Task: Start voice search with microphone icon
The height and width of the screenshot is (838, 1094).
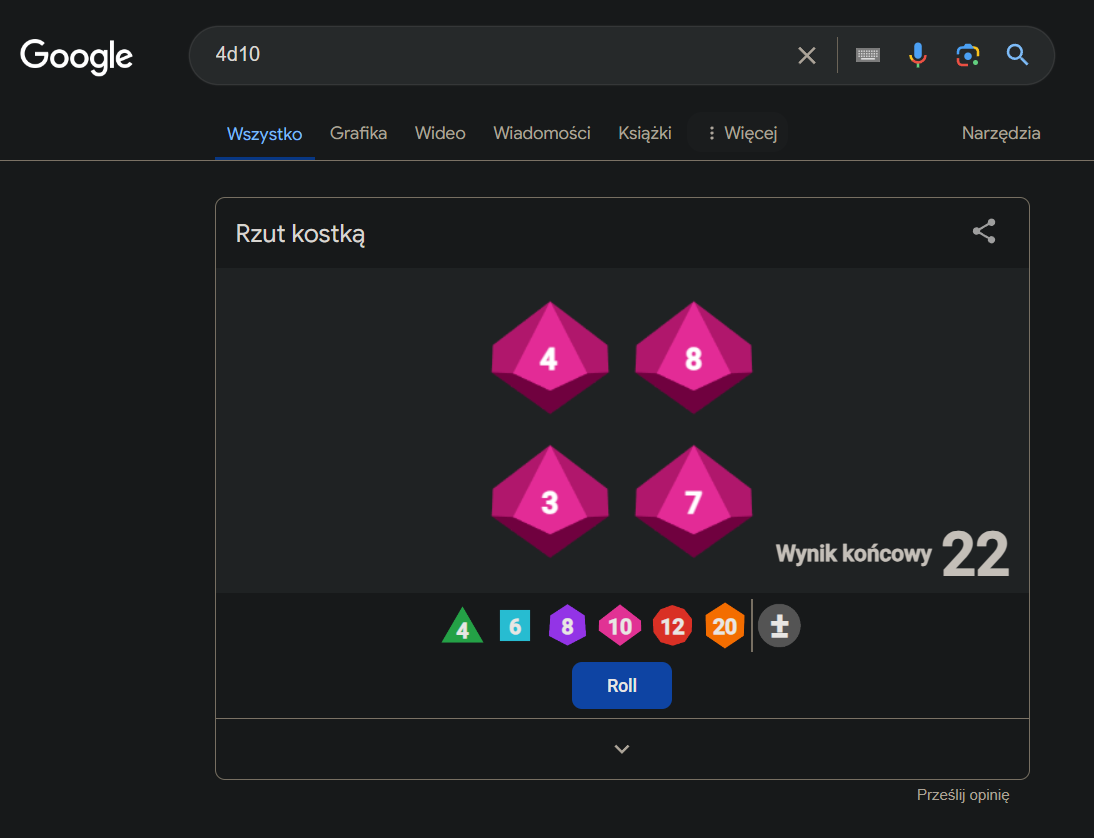Action: point(917,55)
